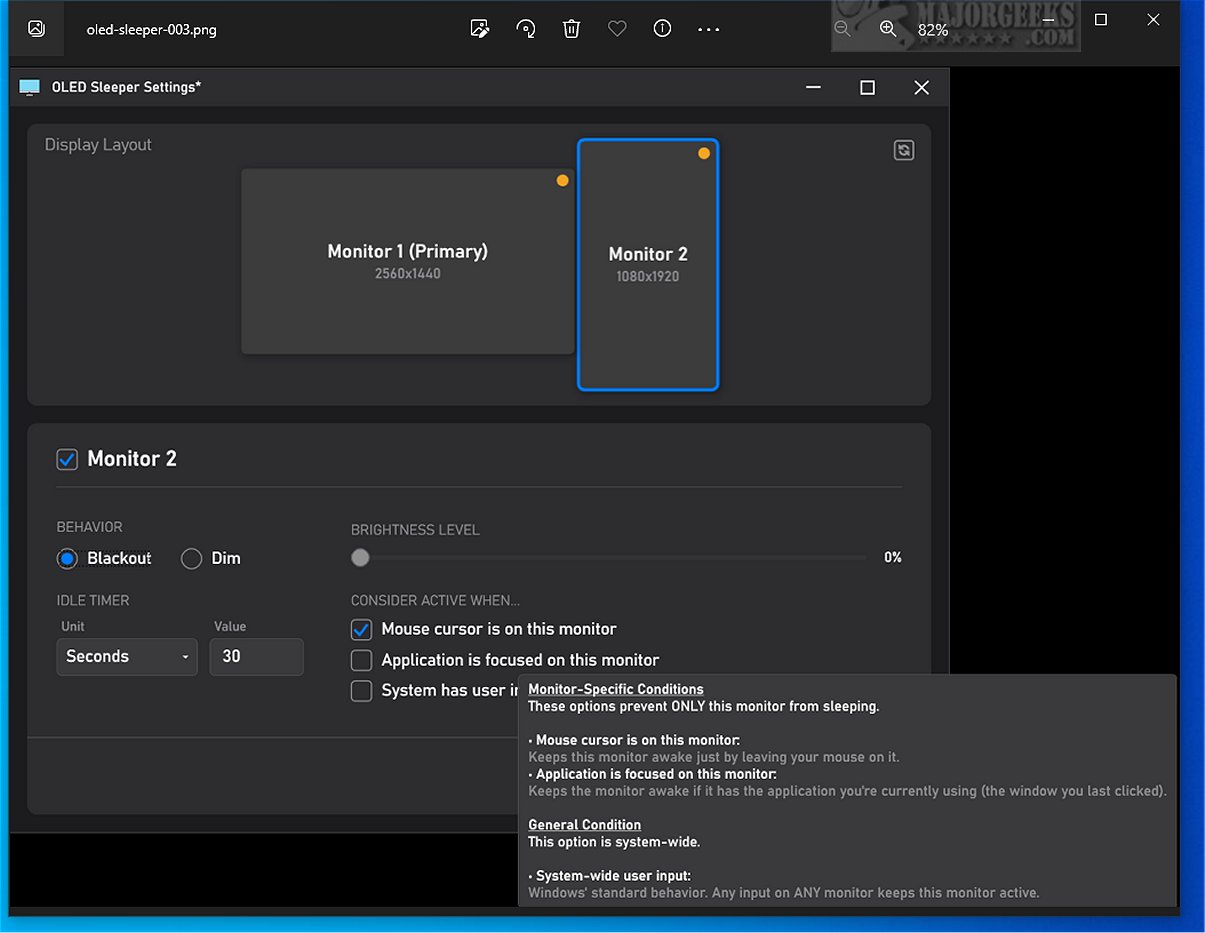Click the edit image icon in Photos toolbar
1205x933 pixels.
pyautogui.click(x=480, y=29)
